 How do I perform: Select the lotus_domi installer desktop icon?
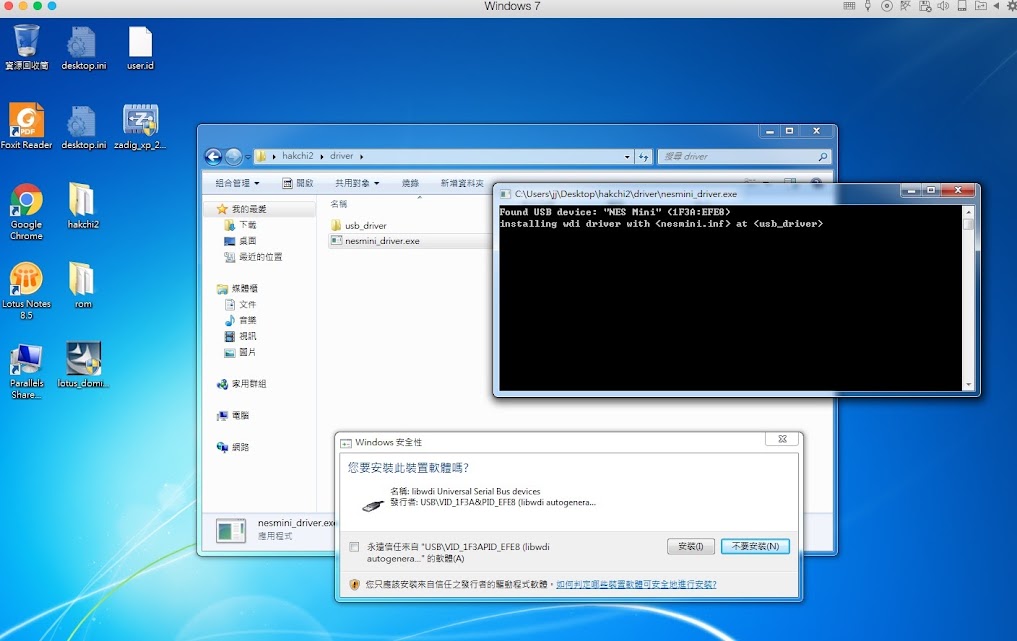[83, 365]
